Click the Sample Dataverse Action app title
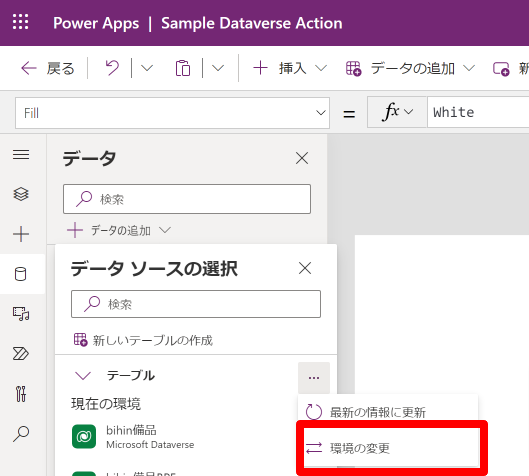This screenshot has height=476, width=529. pyautogui.click(x=252, y=23)
